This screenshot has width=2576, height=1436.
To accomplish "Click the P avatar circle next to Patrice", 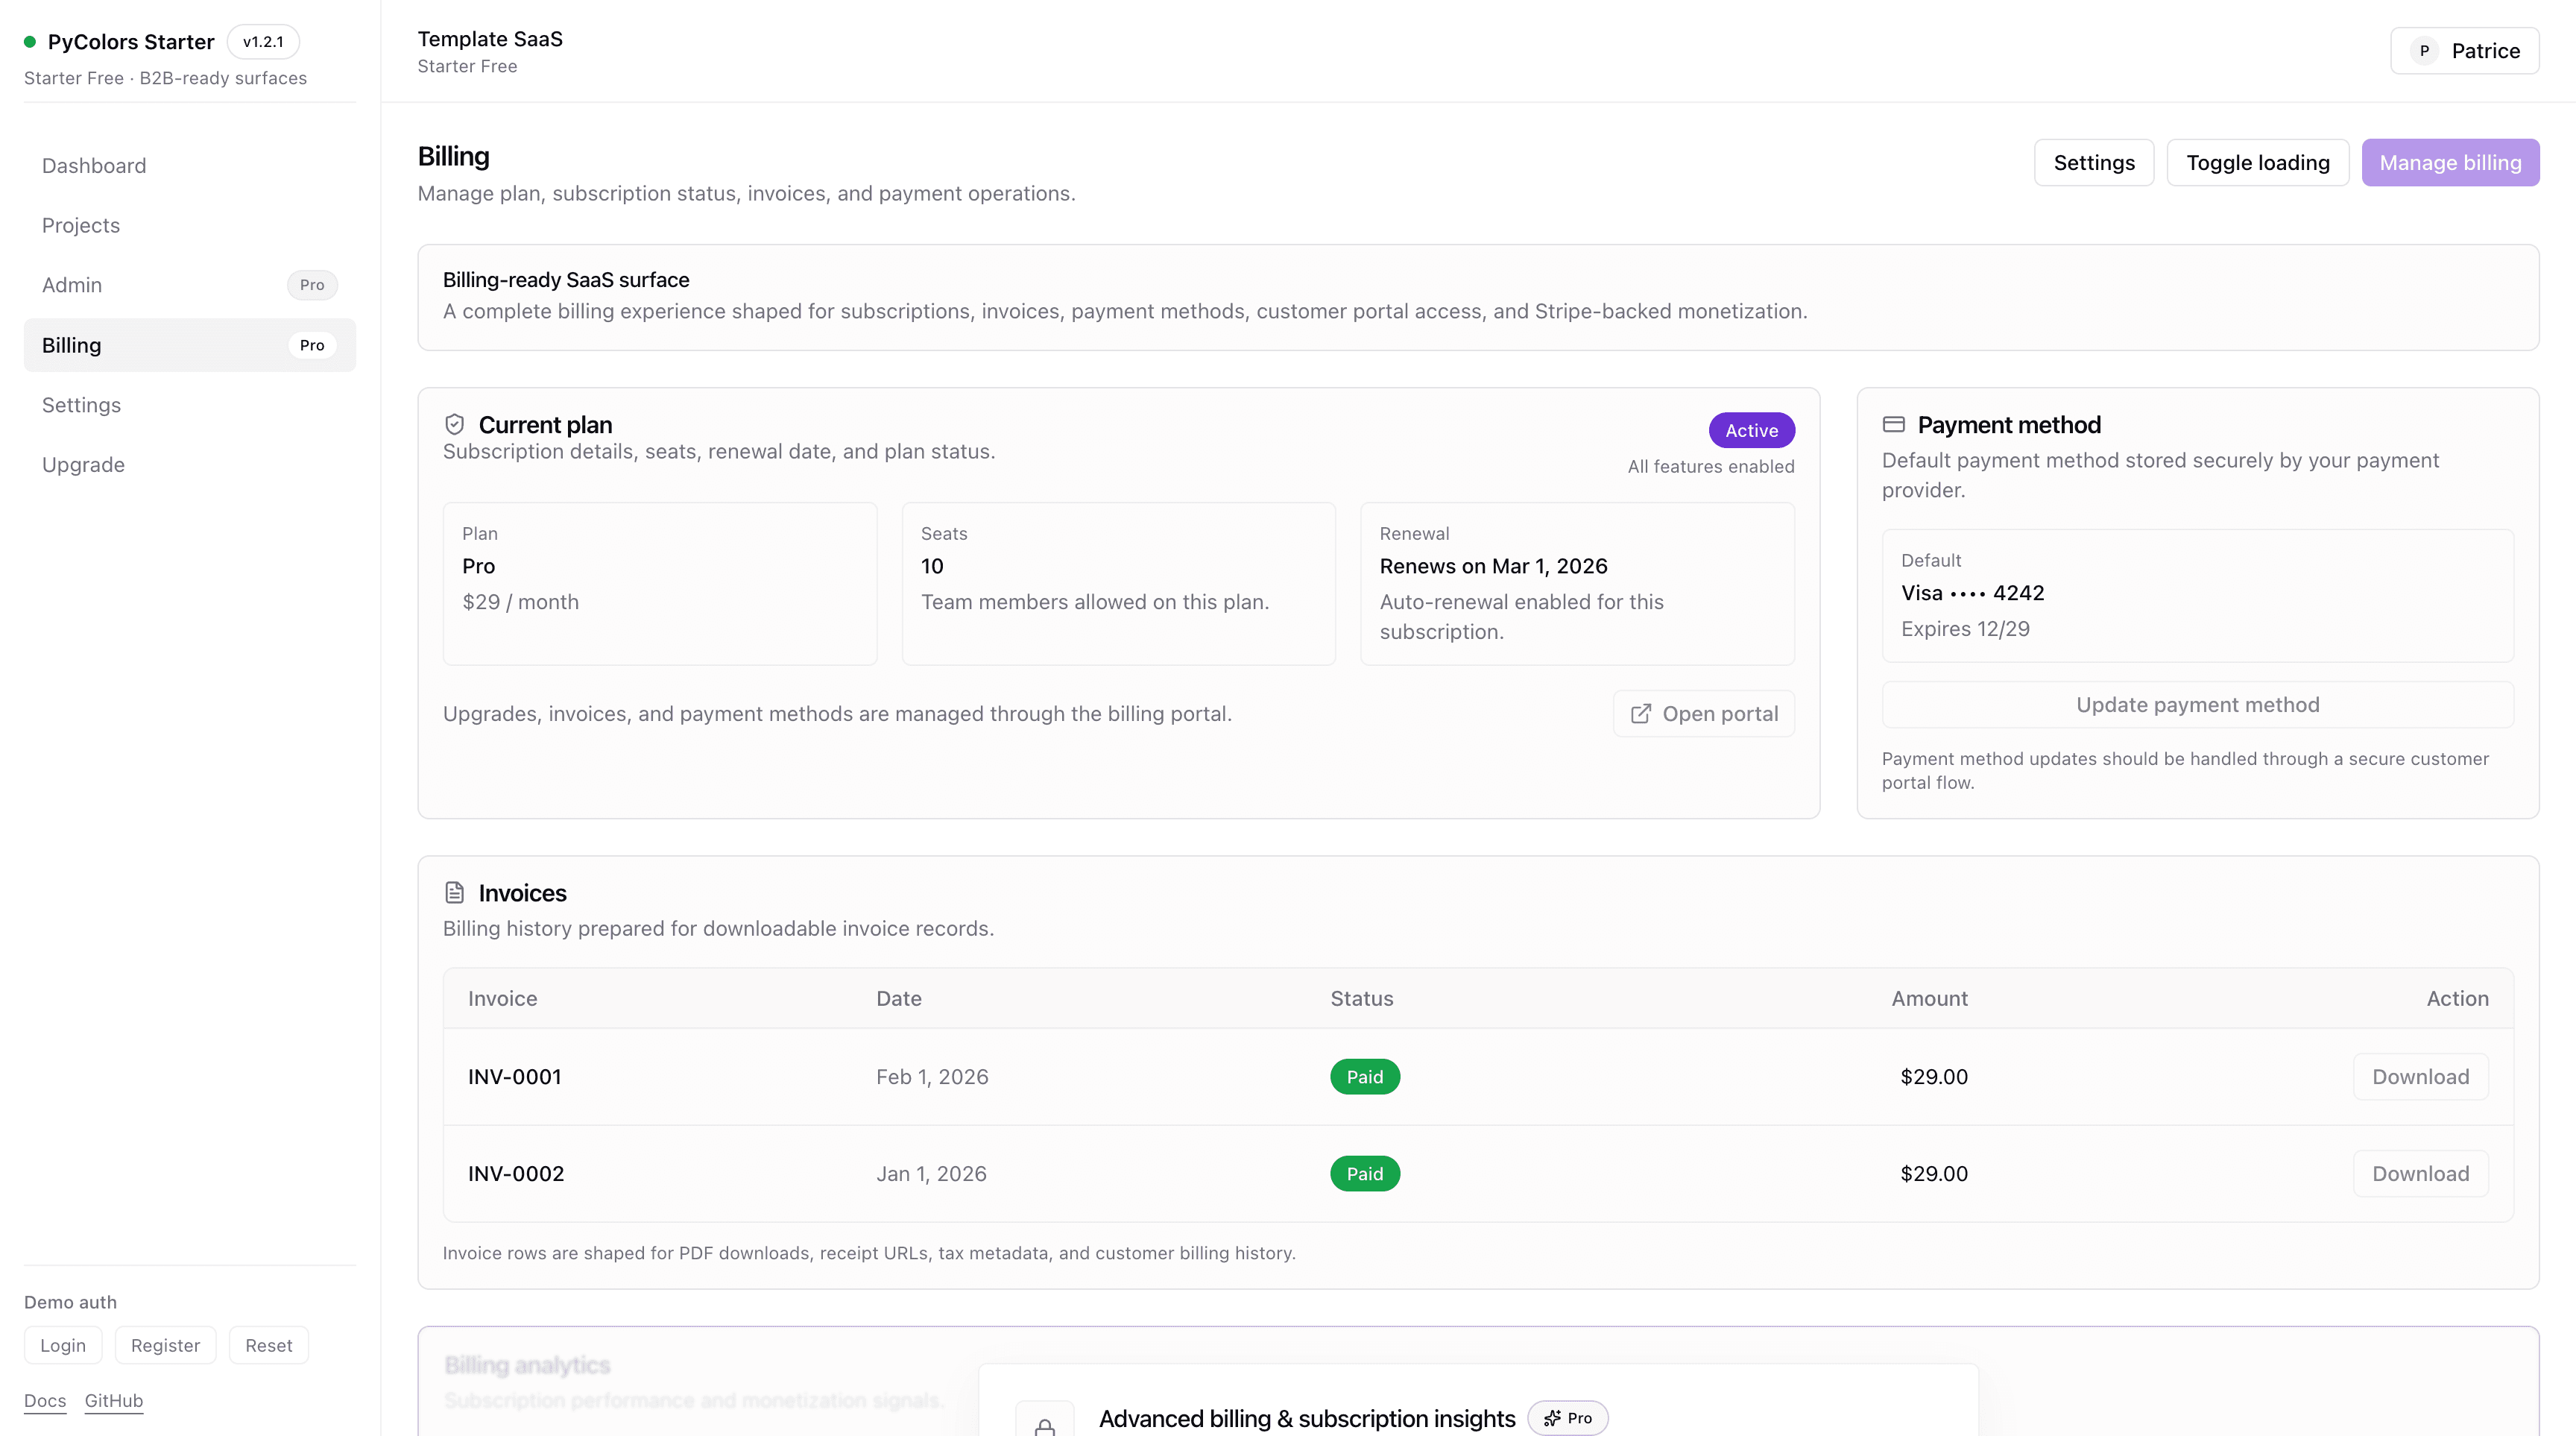I will tap(2424, 51).
